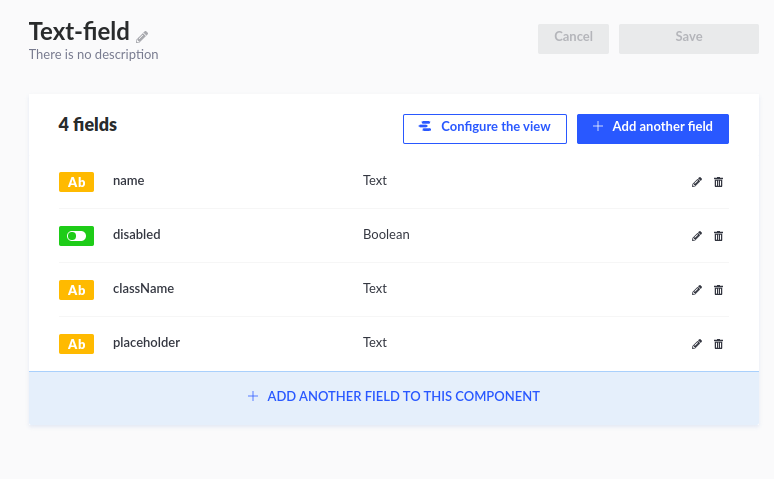Open editor for className field pencil icon

(x=697, y=290)
